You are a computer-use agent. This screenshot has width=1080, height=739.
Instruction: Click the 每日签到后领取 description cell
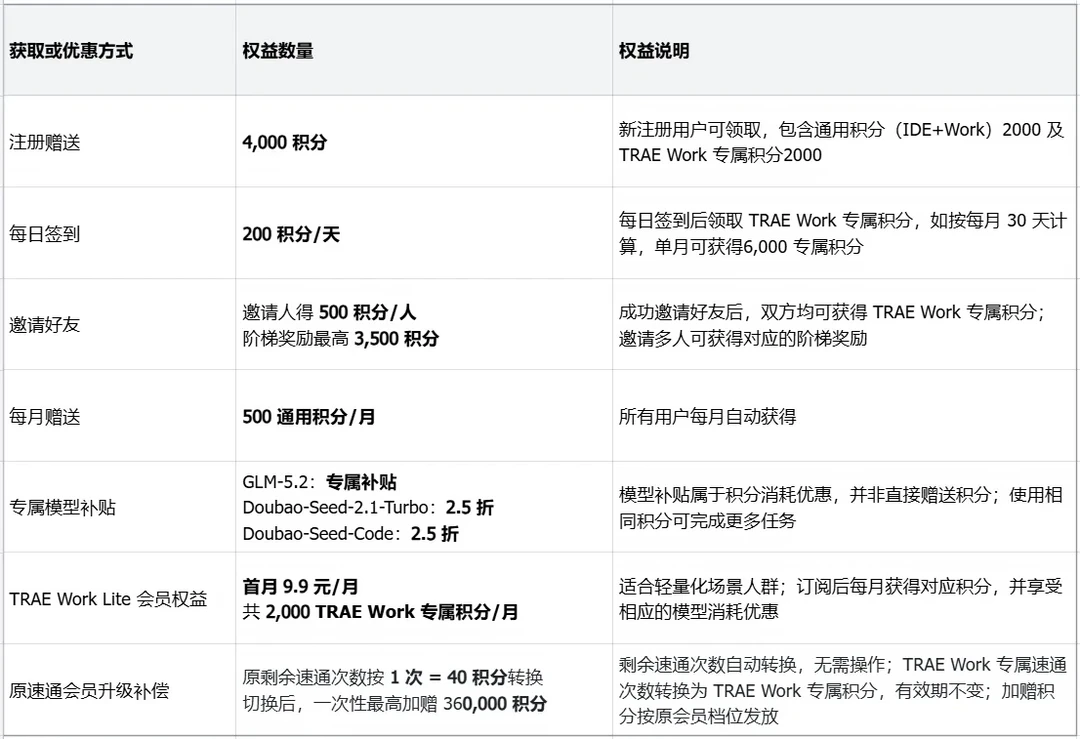842,233
